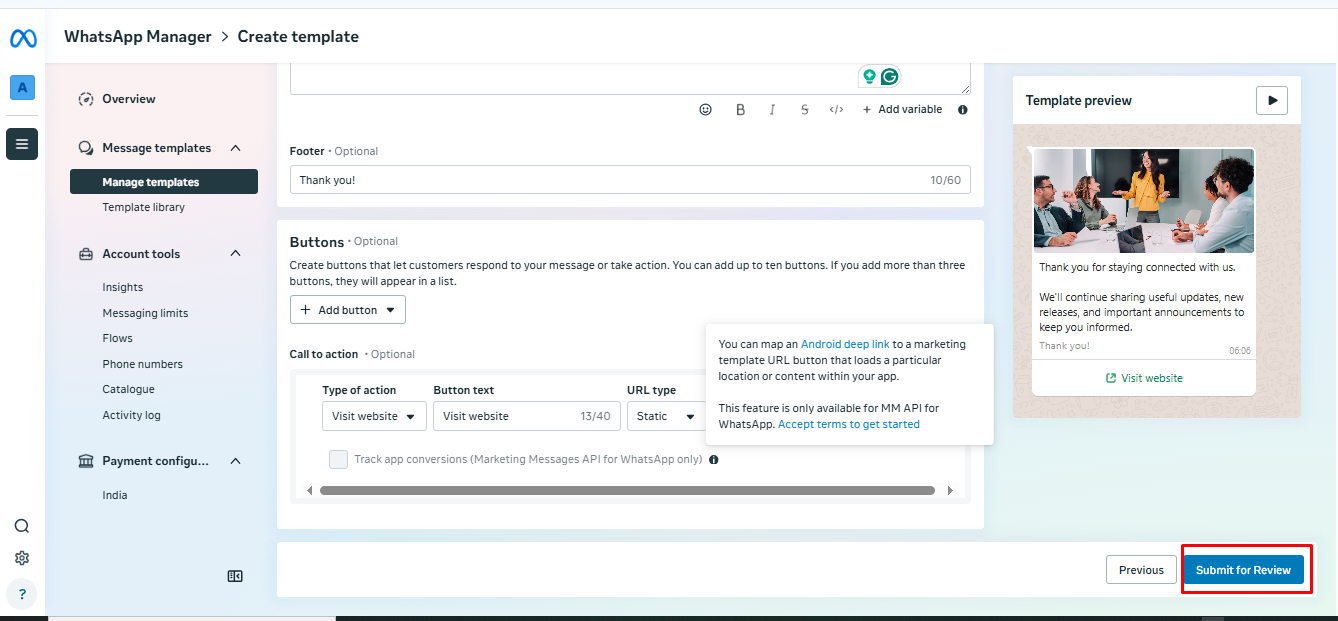Collapse the Message templates section
The image size is (1338, 621).
click(236, 148)
